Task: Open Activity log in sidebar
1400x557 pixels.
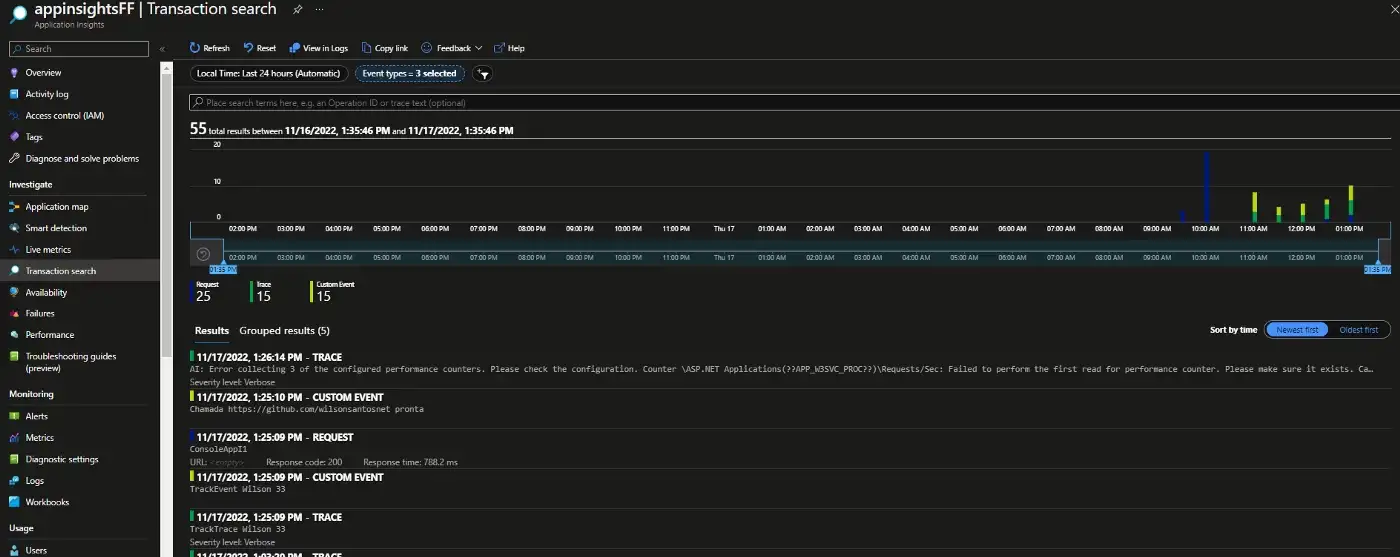Action: coord(47,94)
